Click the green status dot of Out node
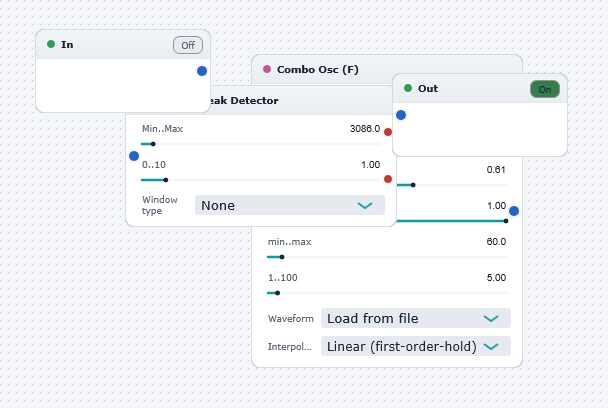This screenshot has height=408, width=608. coord(408,88)
